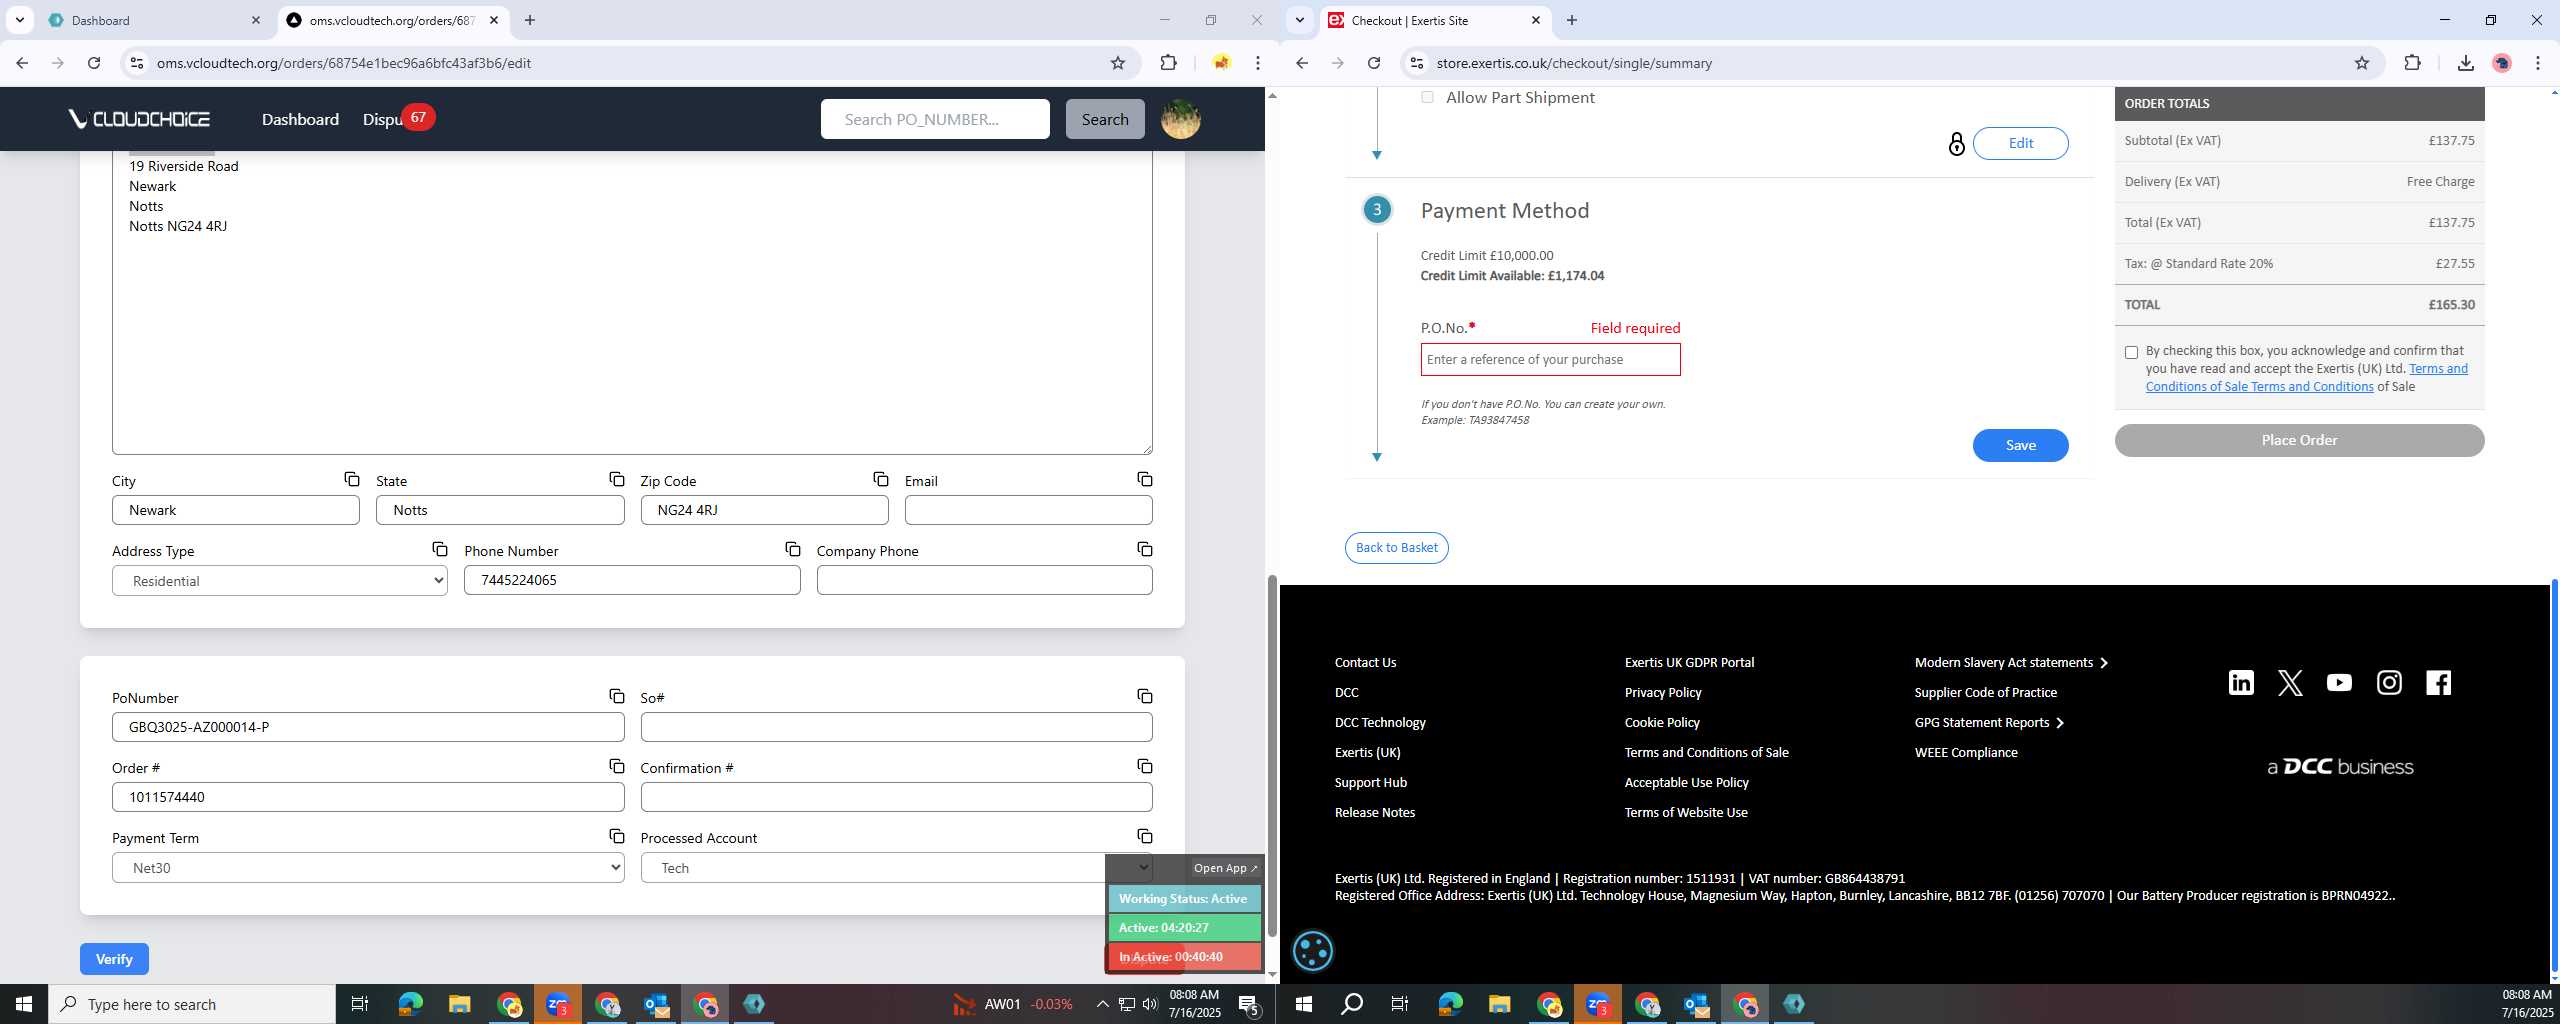Focus the Search PO_NUMBER field

(x=934, y=119)
